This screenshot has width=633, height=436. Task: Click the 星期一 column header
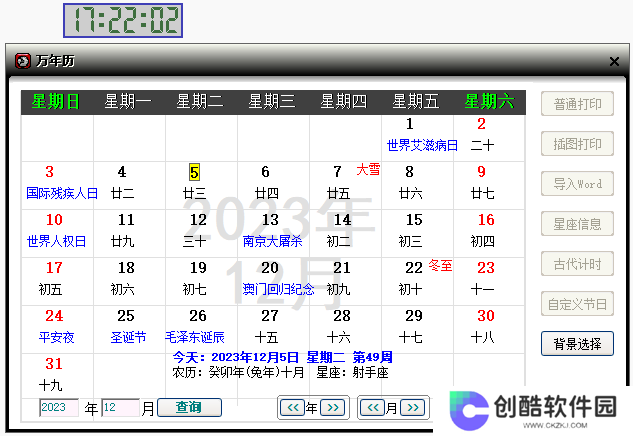[128, 101]
